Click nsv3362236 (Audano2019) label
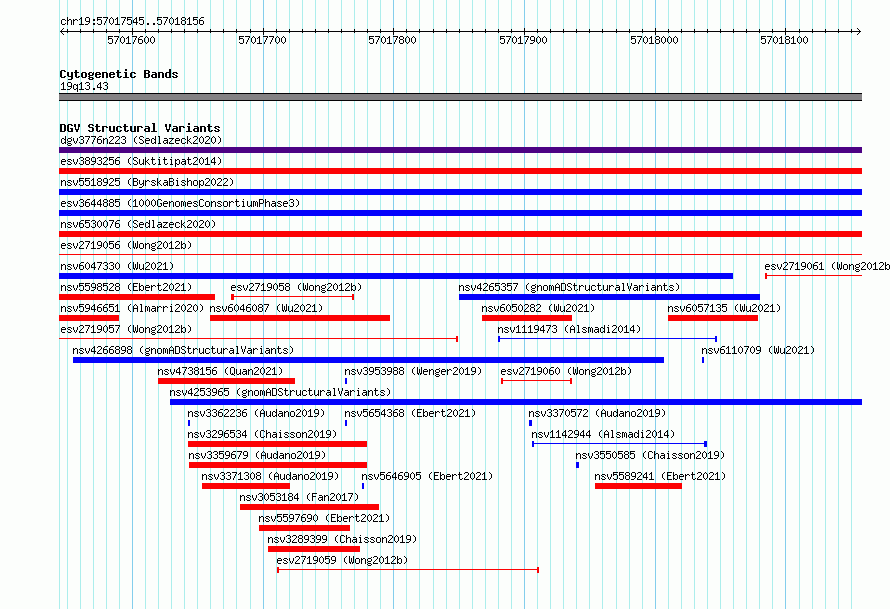The image size is (890, 609). 256,413
